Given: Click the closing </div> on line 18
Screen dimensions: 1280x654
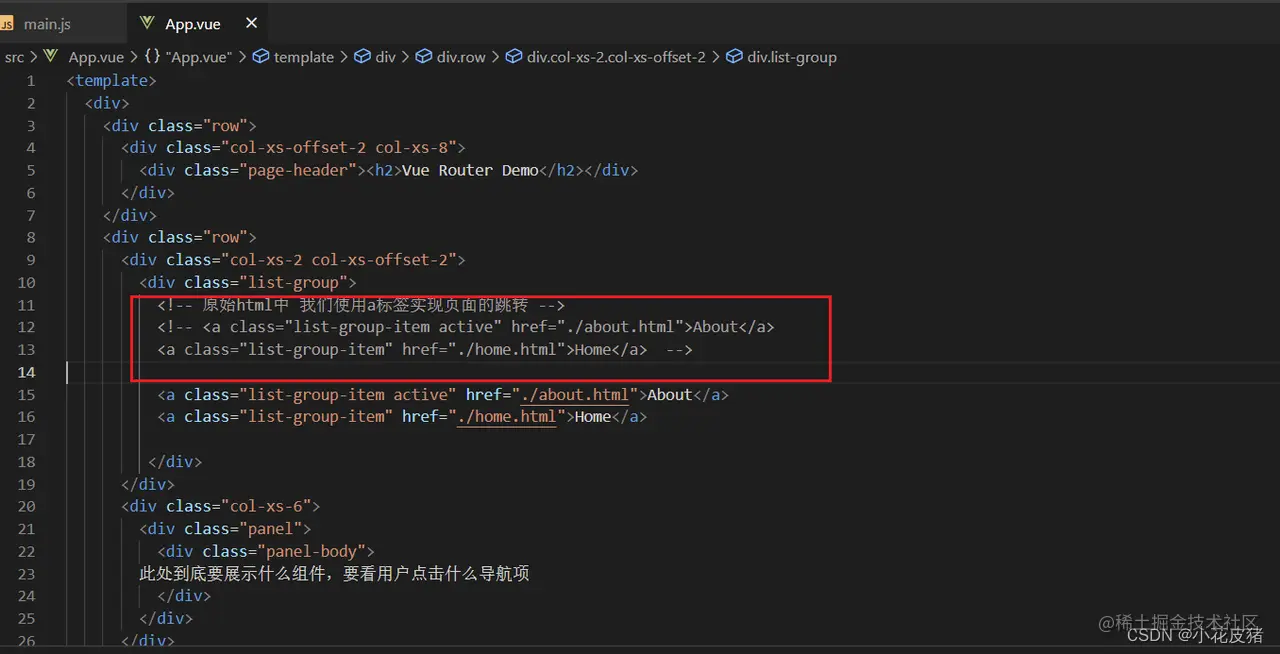Looking at the screenshot, I should point(175,461).
